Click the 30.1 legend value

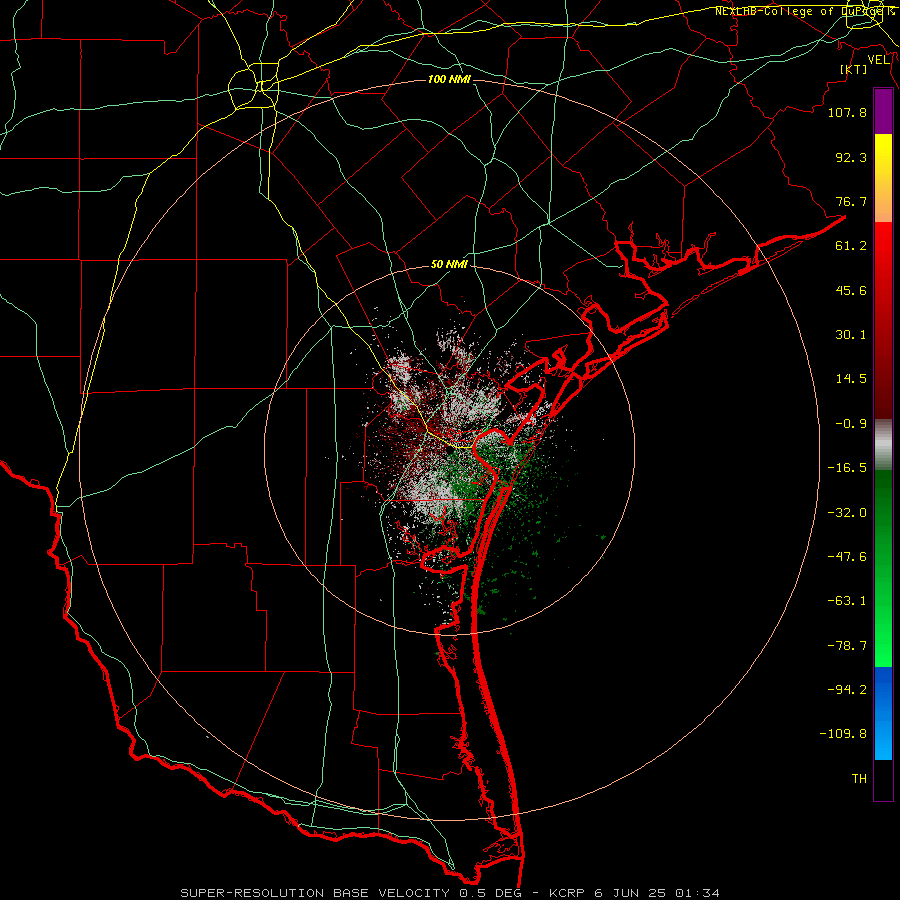pyautogui.click(x=851, y=335)
